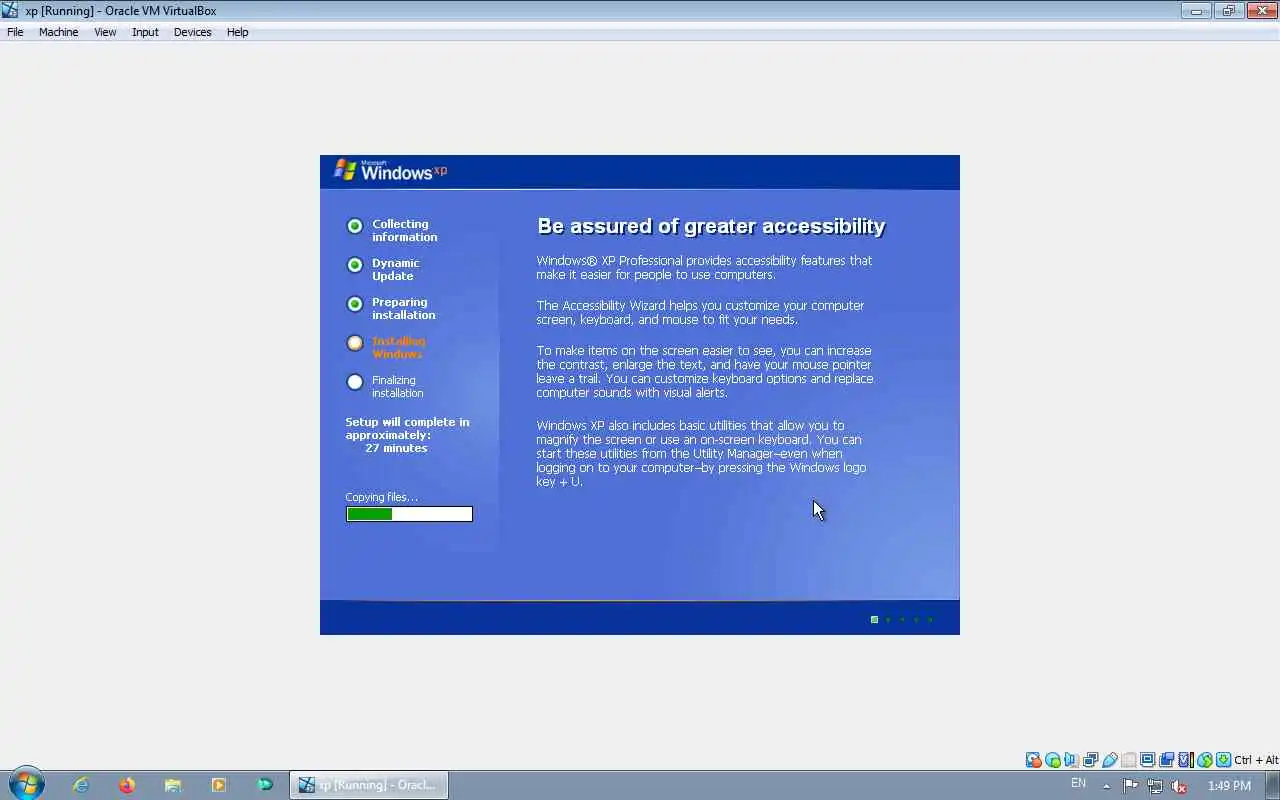Click the 1:49 PM clock

1229,786
